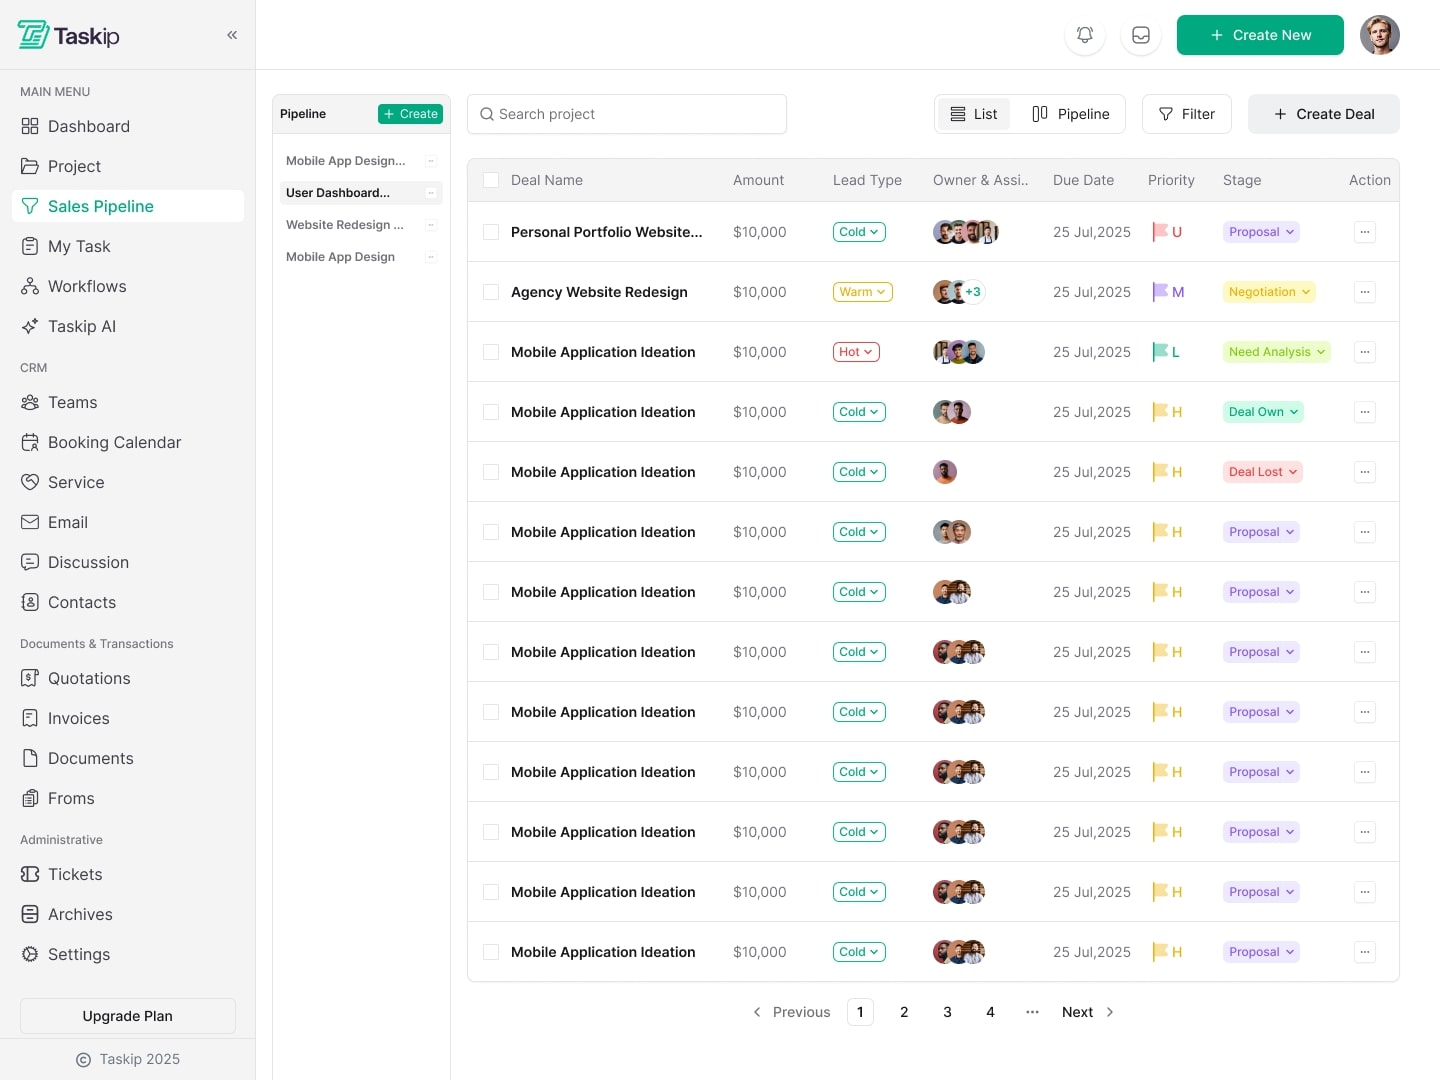Image resolution: width=1440 pixels, height=1080 pixels.
Task: Open Booking Calendar from the sidebar
Action: 113,442
